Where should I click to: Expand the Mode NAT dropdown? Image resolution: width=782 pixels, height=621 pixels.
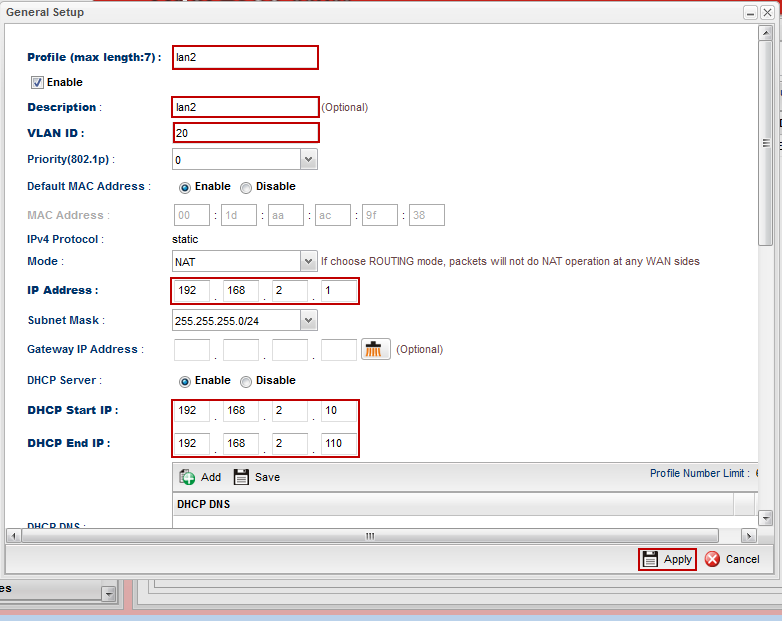click(x=308, y=261)
